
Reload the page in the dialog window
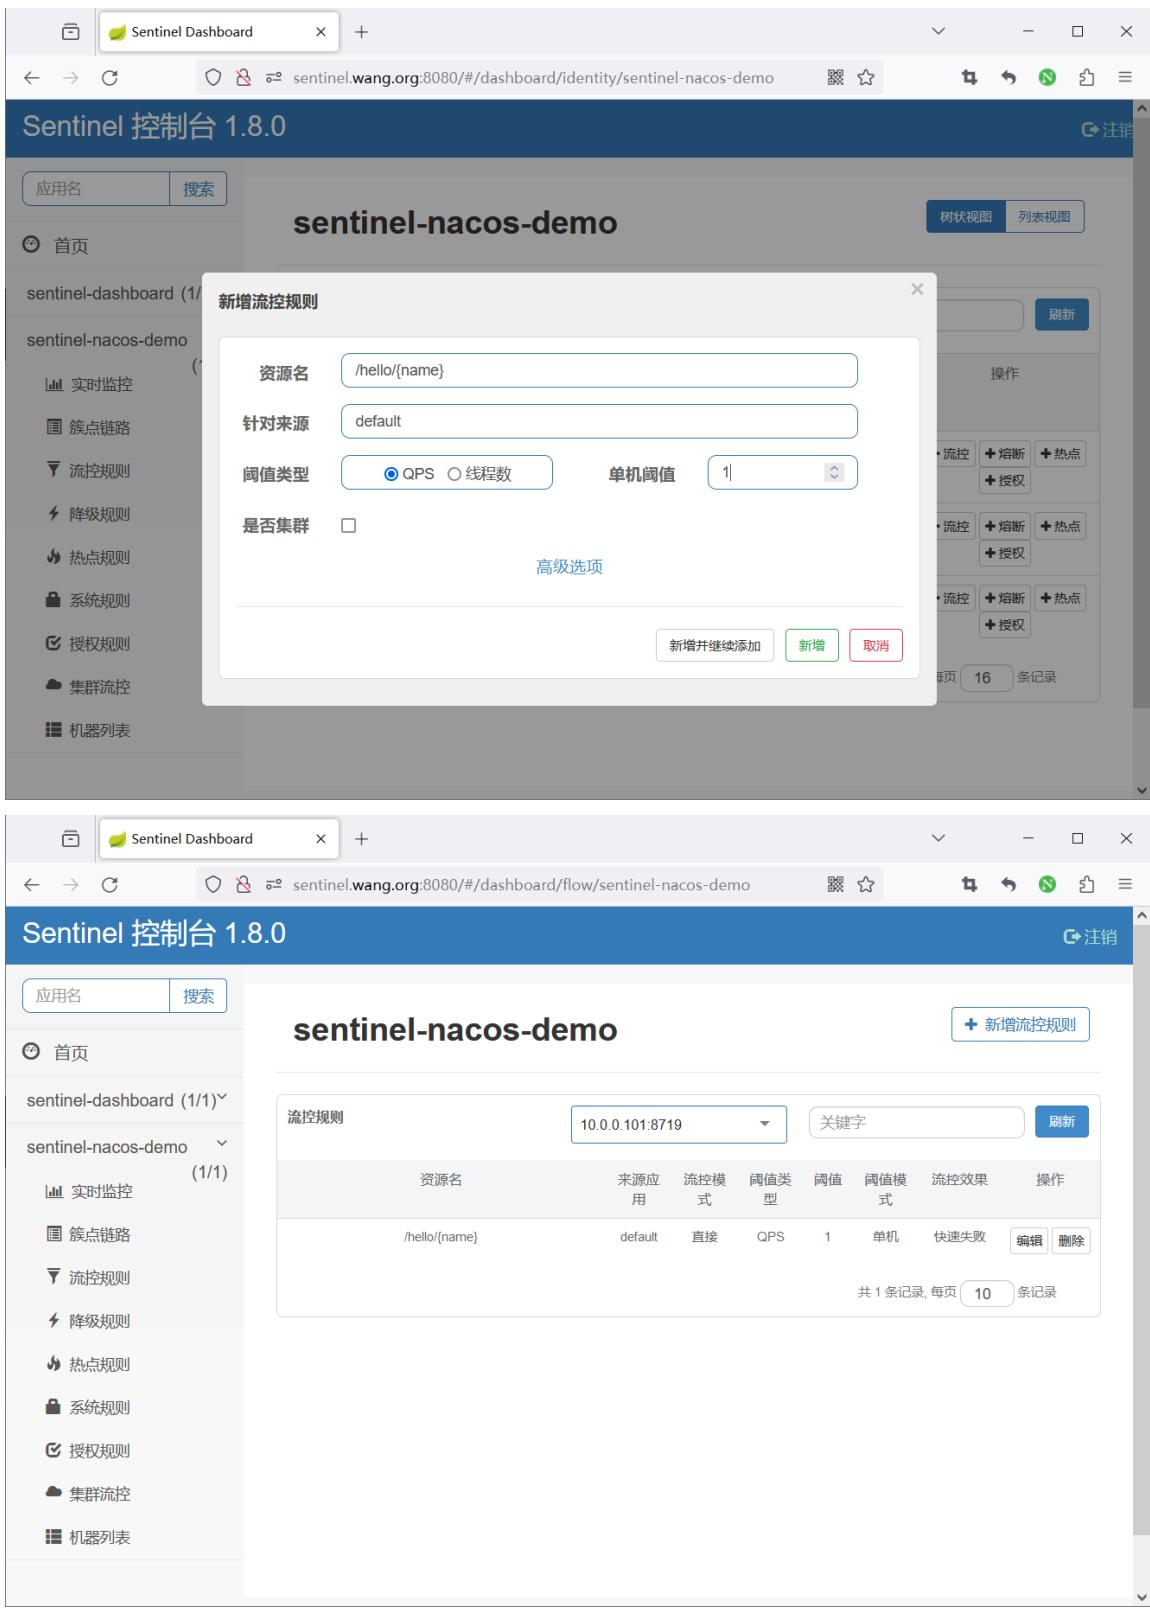tap(110, 78)
